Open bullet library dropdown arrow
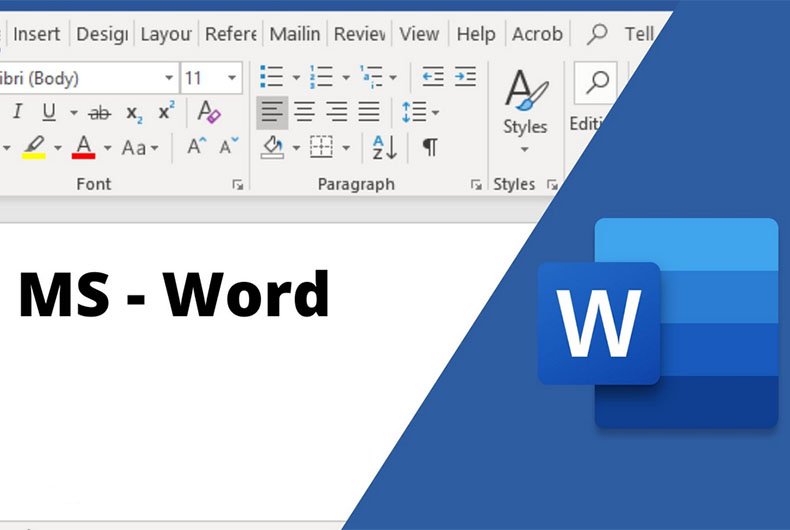 [296, 78]
